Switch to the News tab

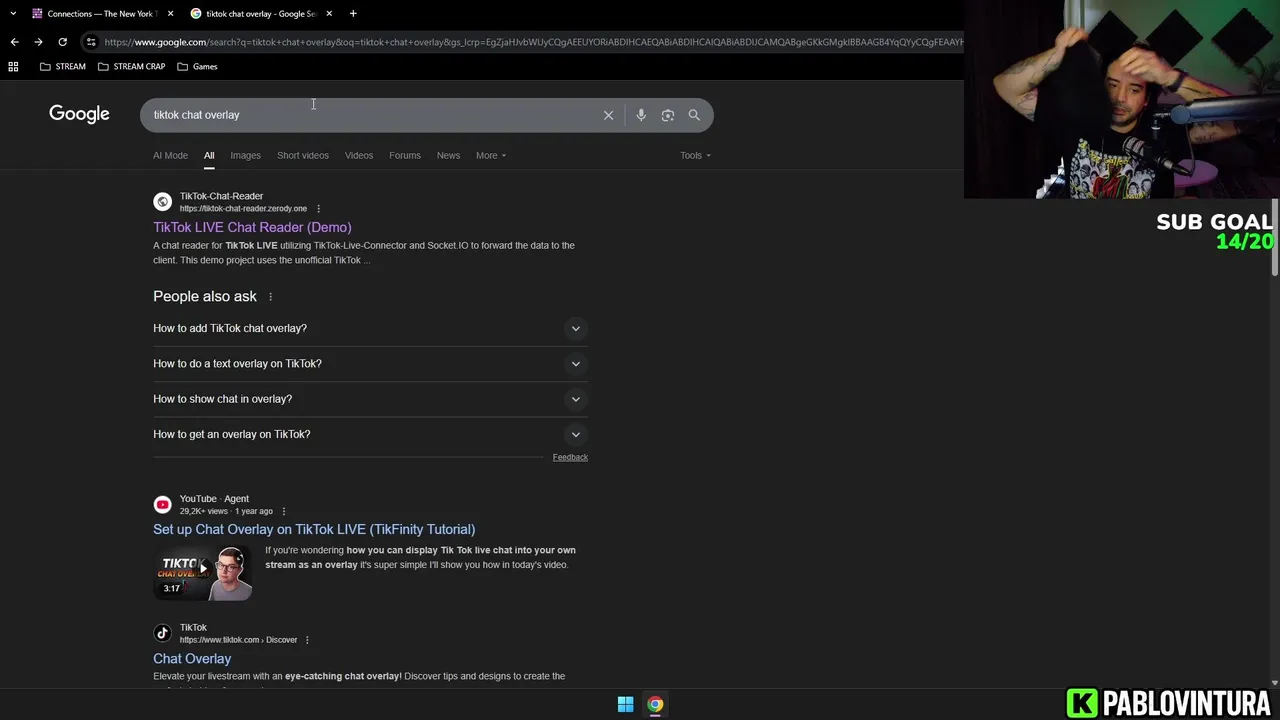tap(448, 155)
